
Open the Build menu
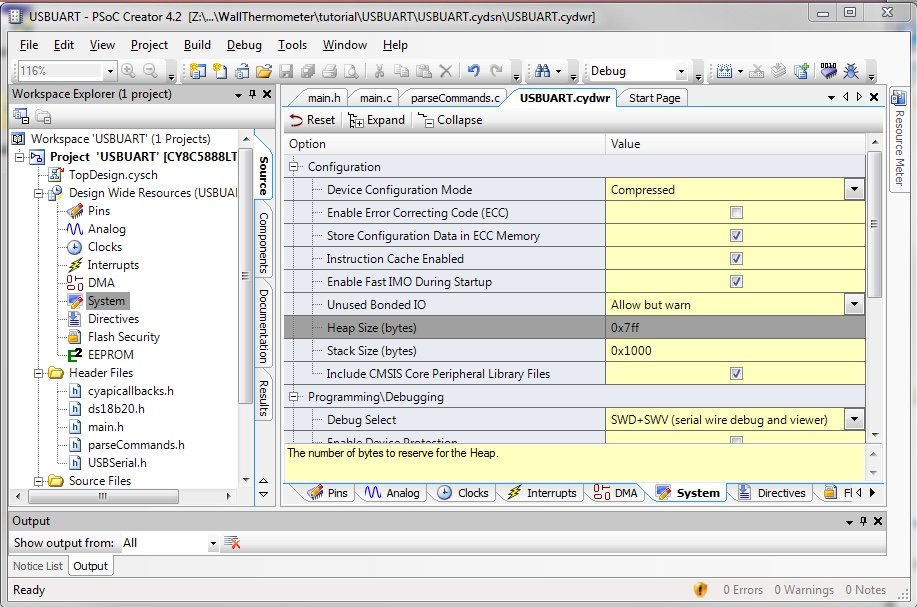tap(197, 45)
